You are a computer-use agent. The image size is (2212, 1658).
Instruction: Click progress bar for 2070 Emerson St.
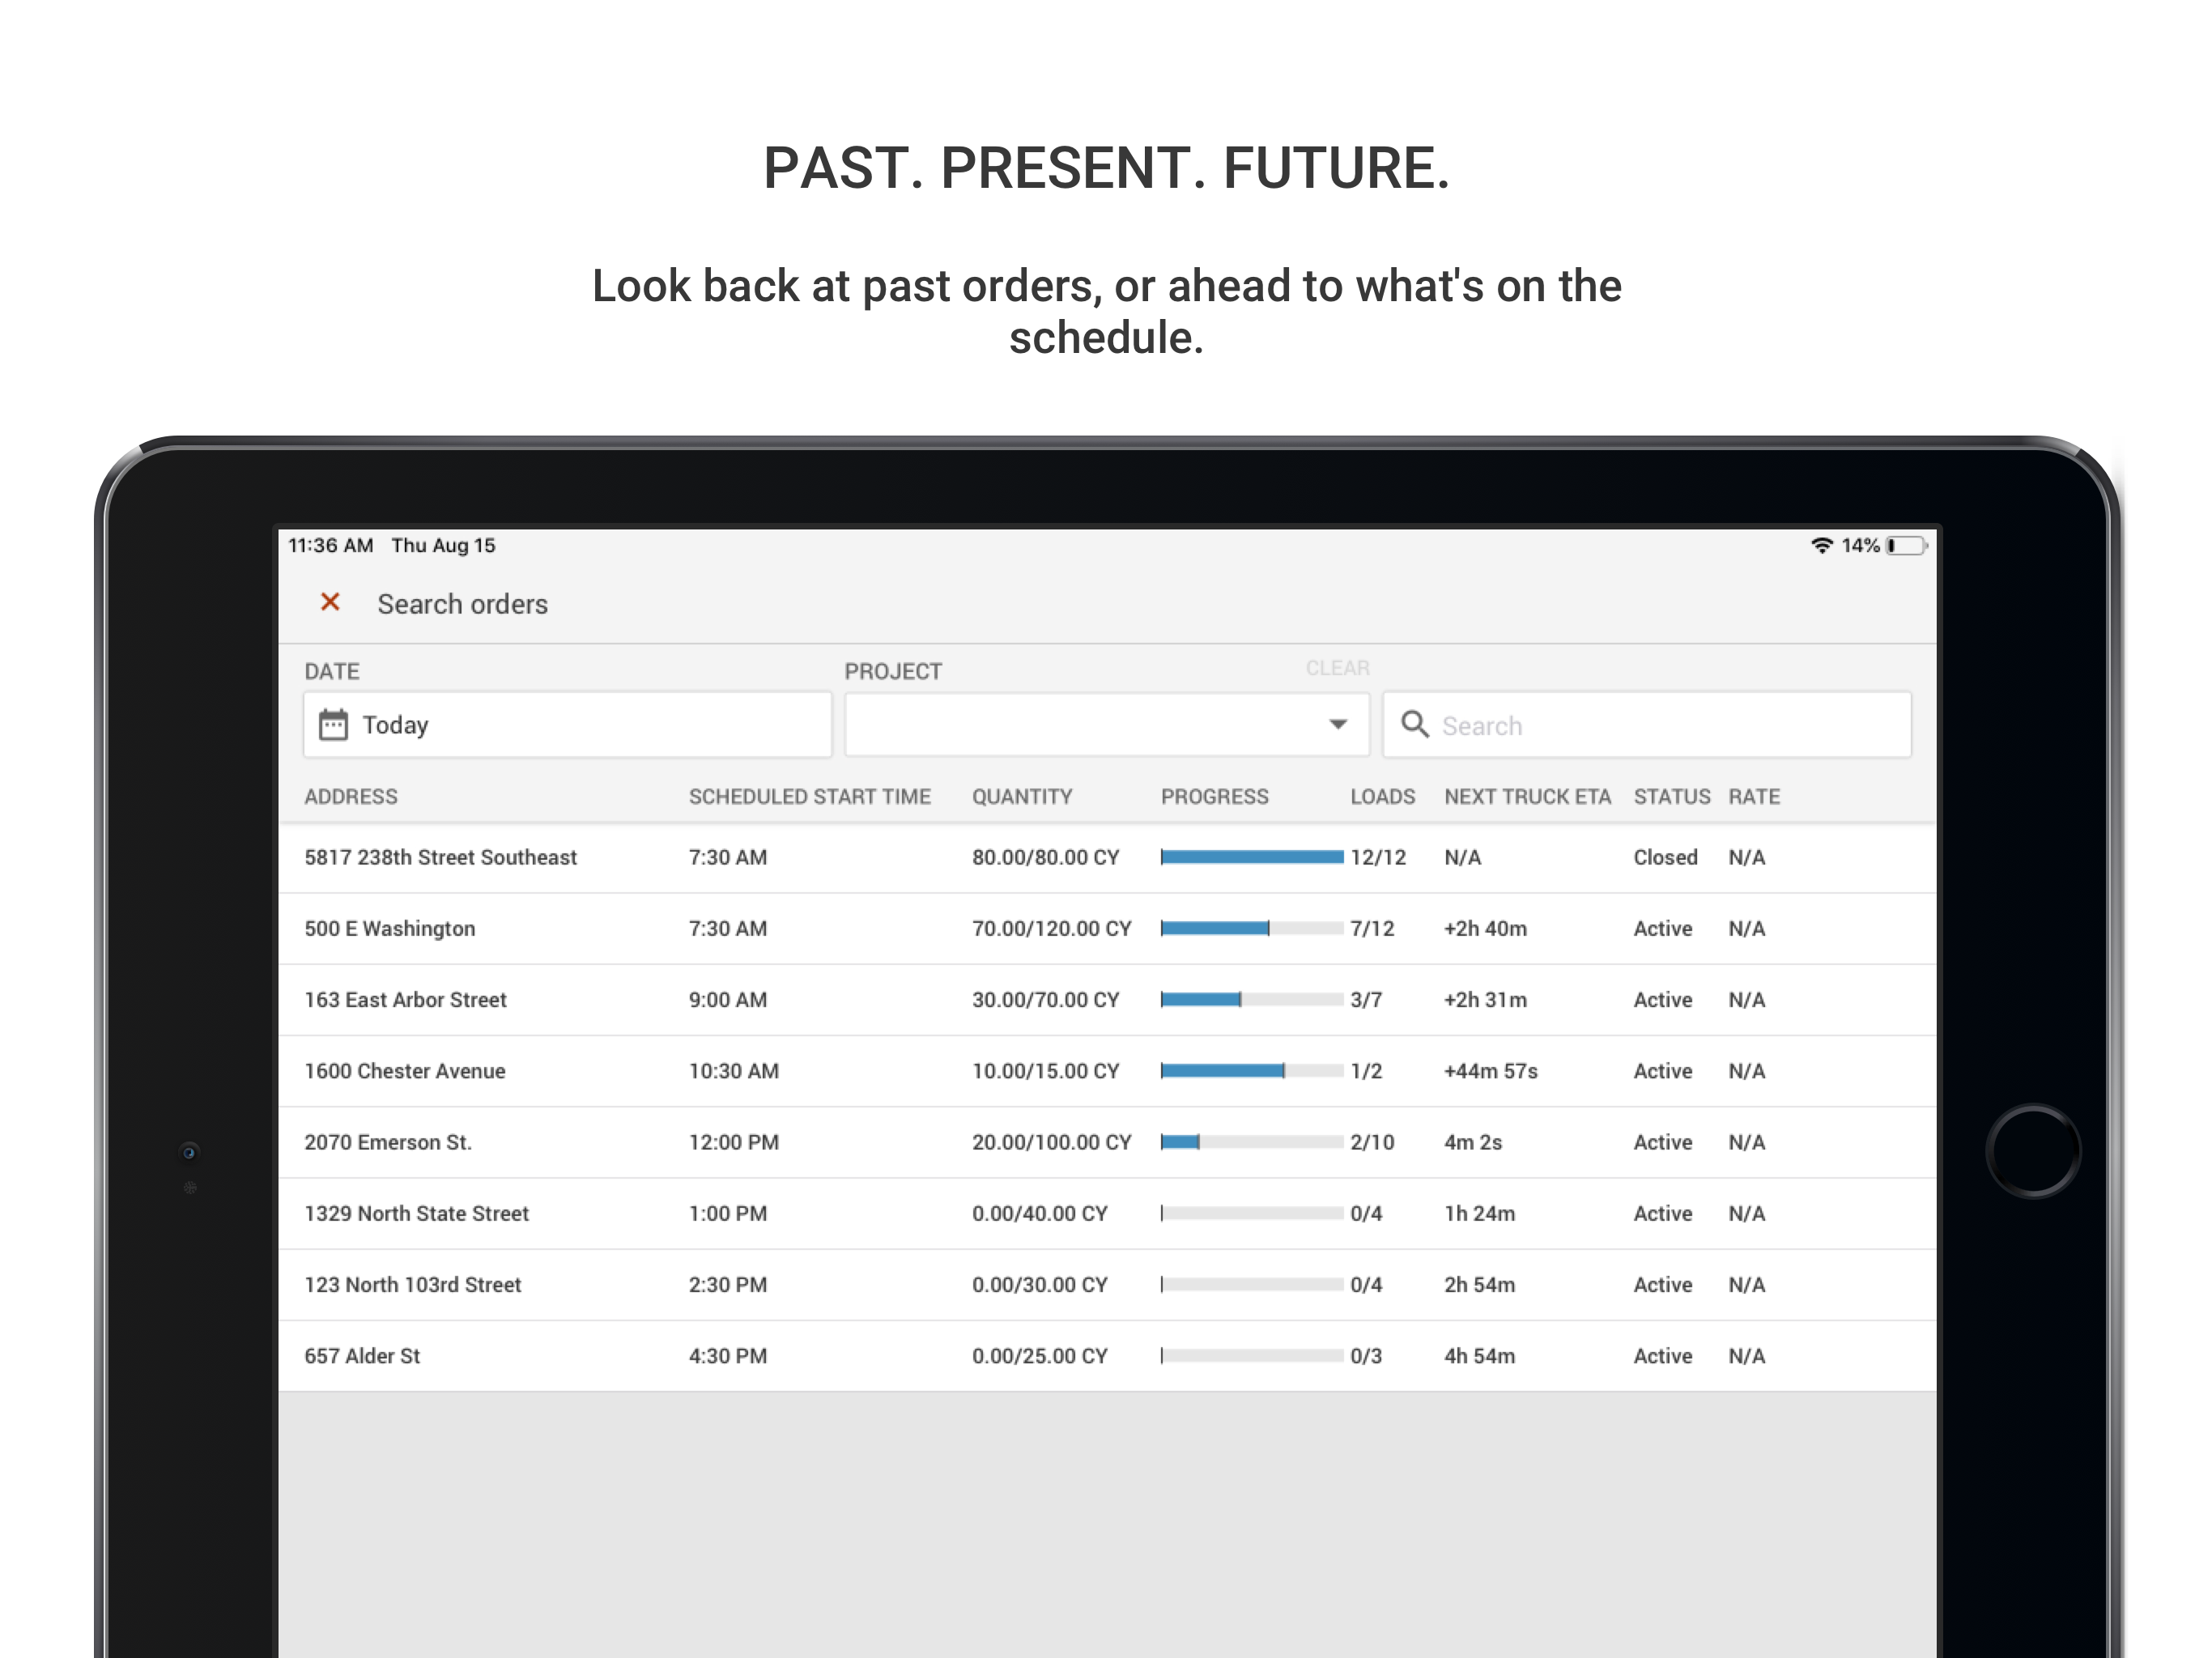tap(1252, 1142)
